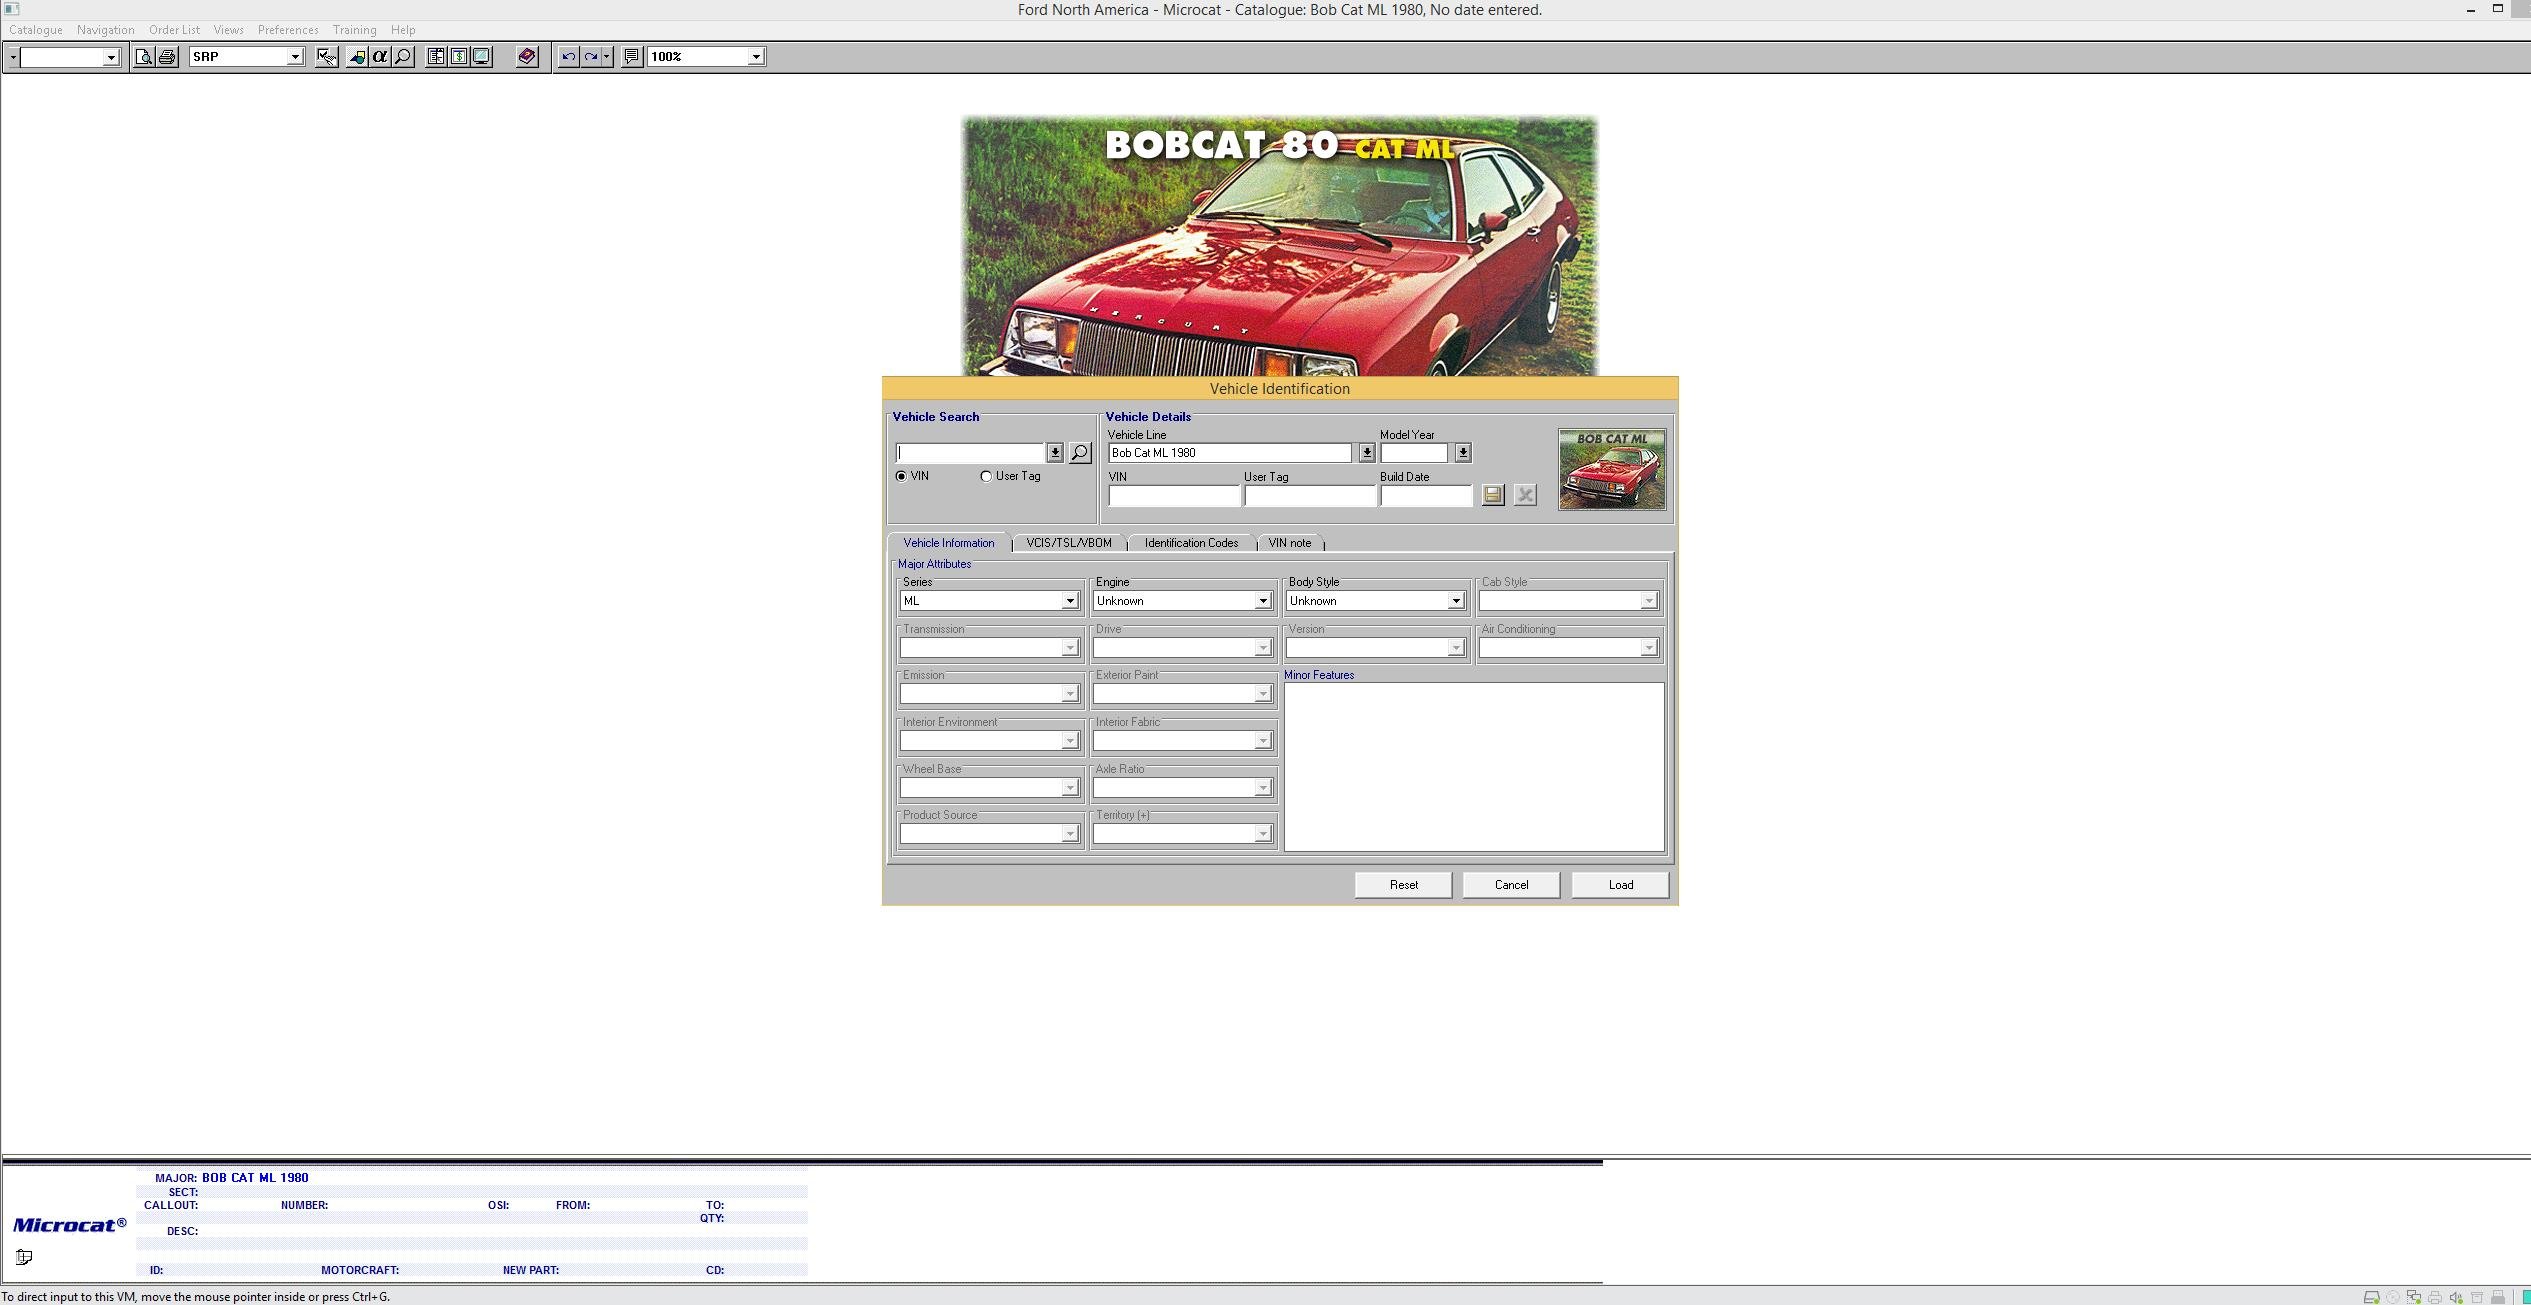Viewport: 2531px width, 1305px height.
Task: Switch to Vehicle Information tab
Action: [x=949, y=543]
